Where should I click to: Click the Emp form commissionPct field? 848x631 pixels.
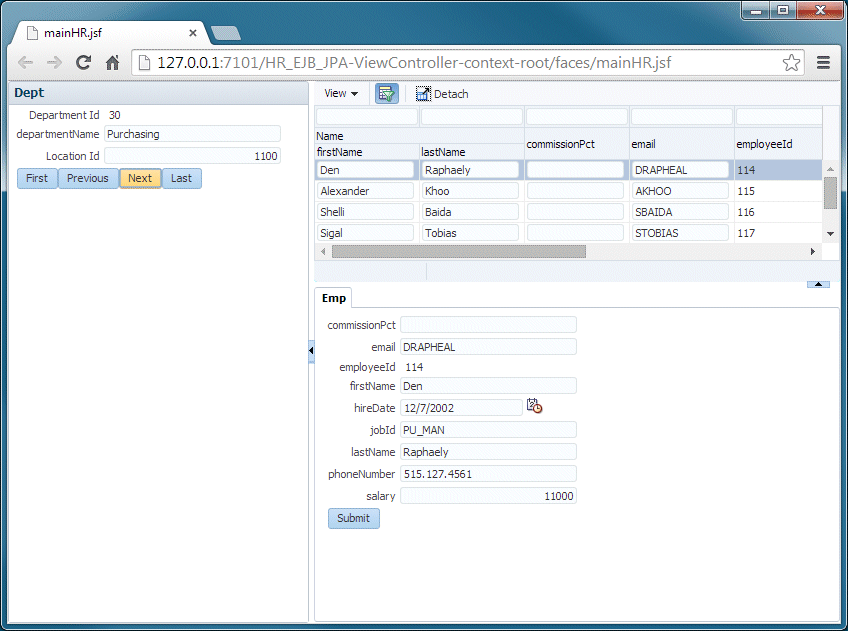(488, 325)
